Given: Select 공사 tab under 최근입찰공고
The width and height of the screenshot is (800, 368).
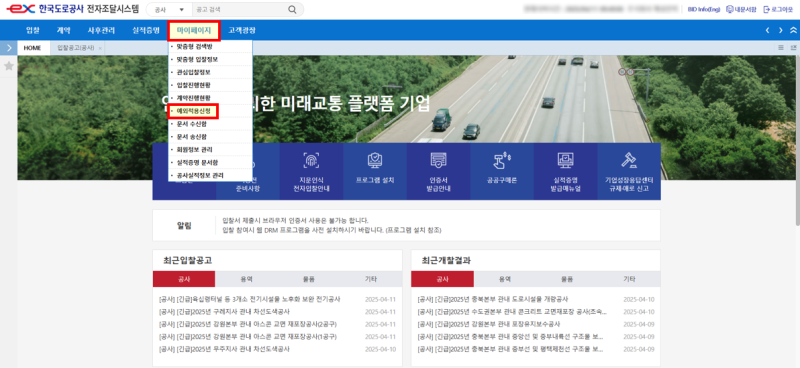Looking at the screenshot, I should 184,279.
